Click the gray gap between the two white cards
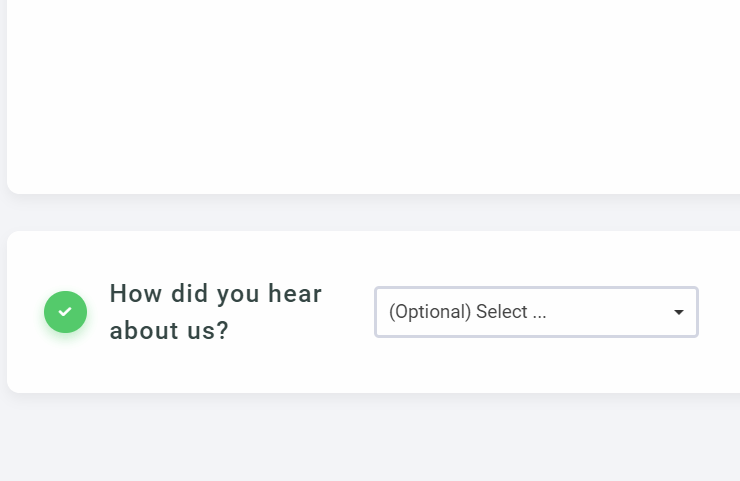The image size is (740, 481). (370, 213)
